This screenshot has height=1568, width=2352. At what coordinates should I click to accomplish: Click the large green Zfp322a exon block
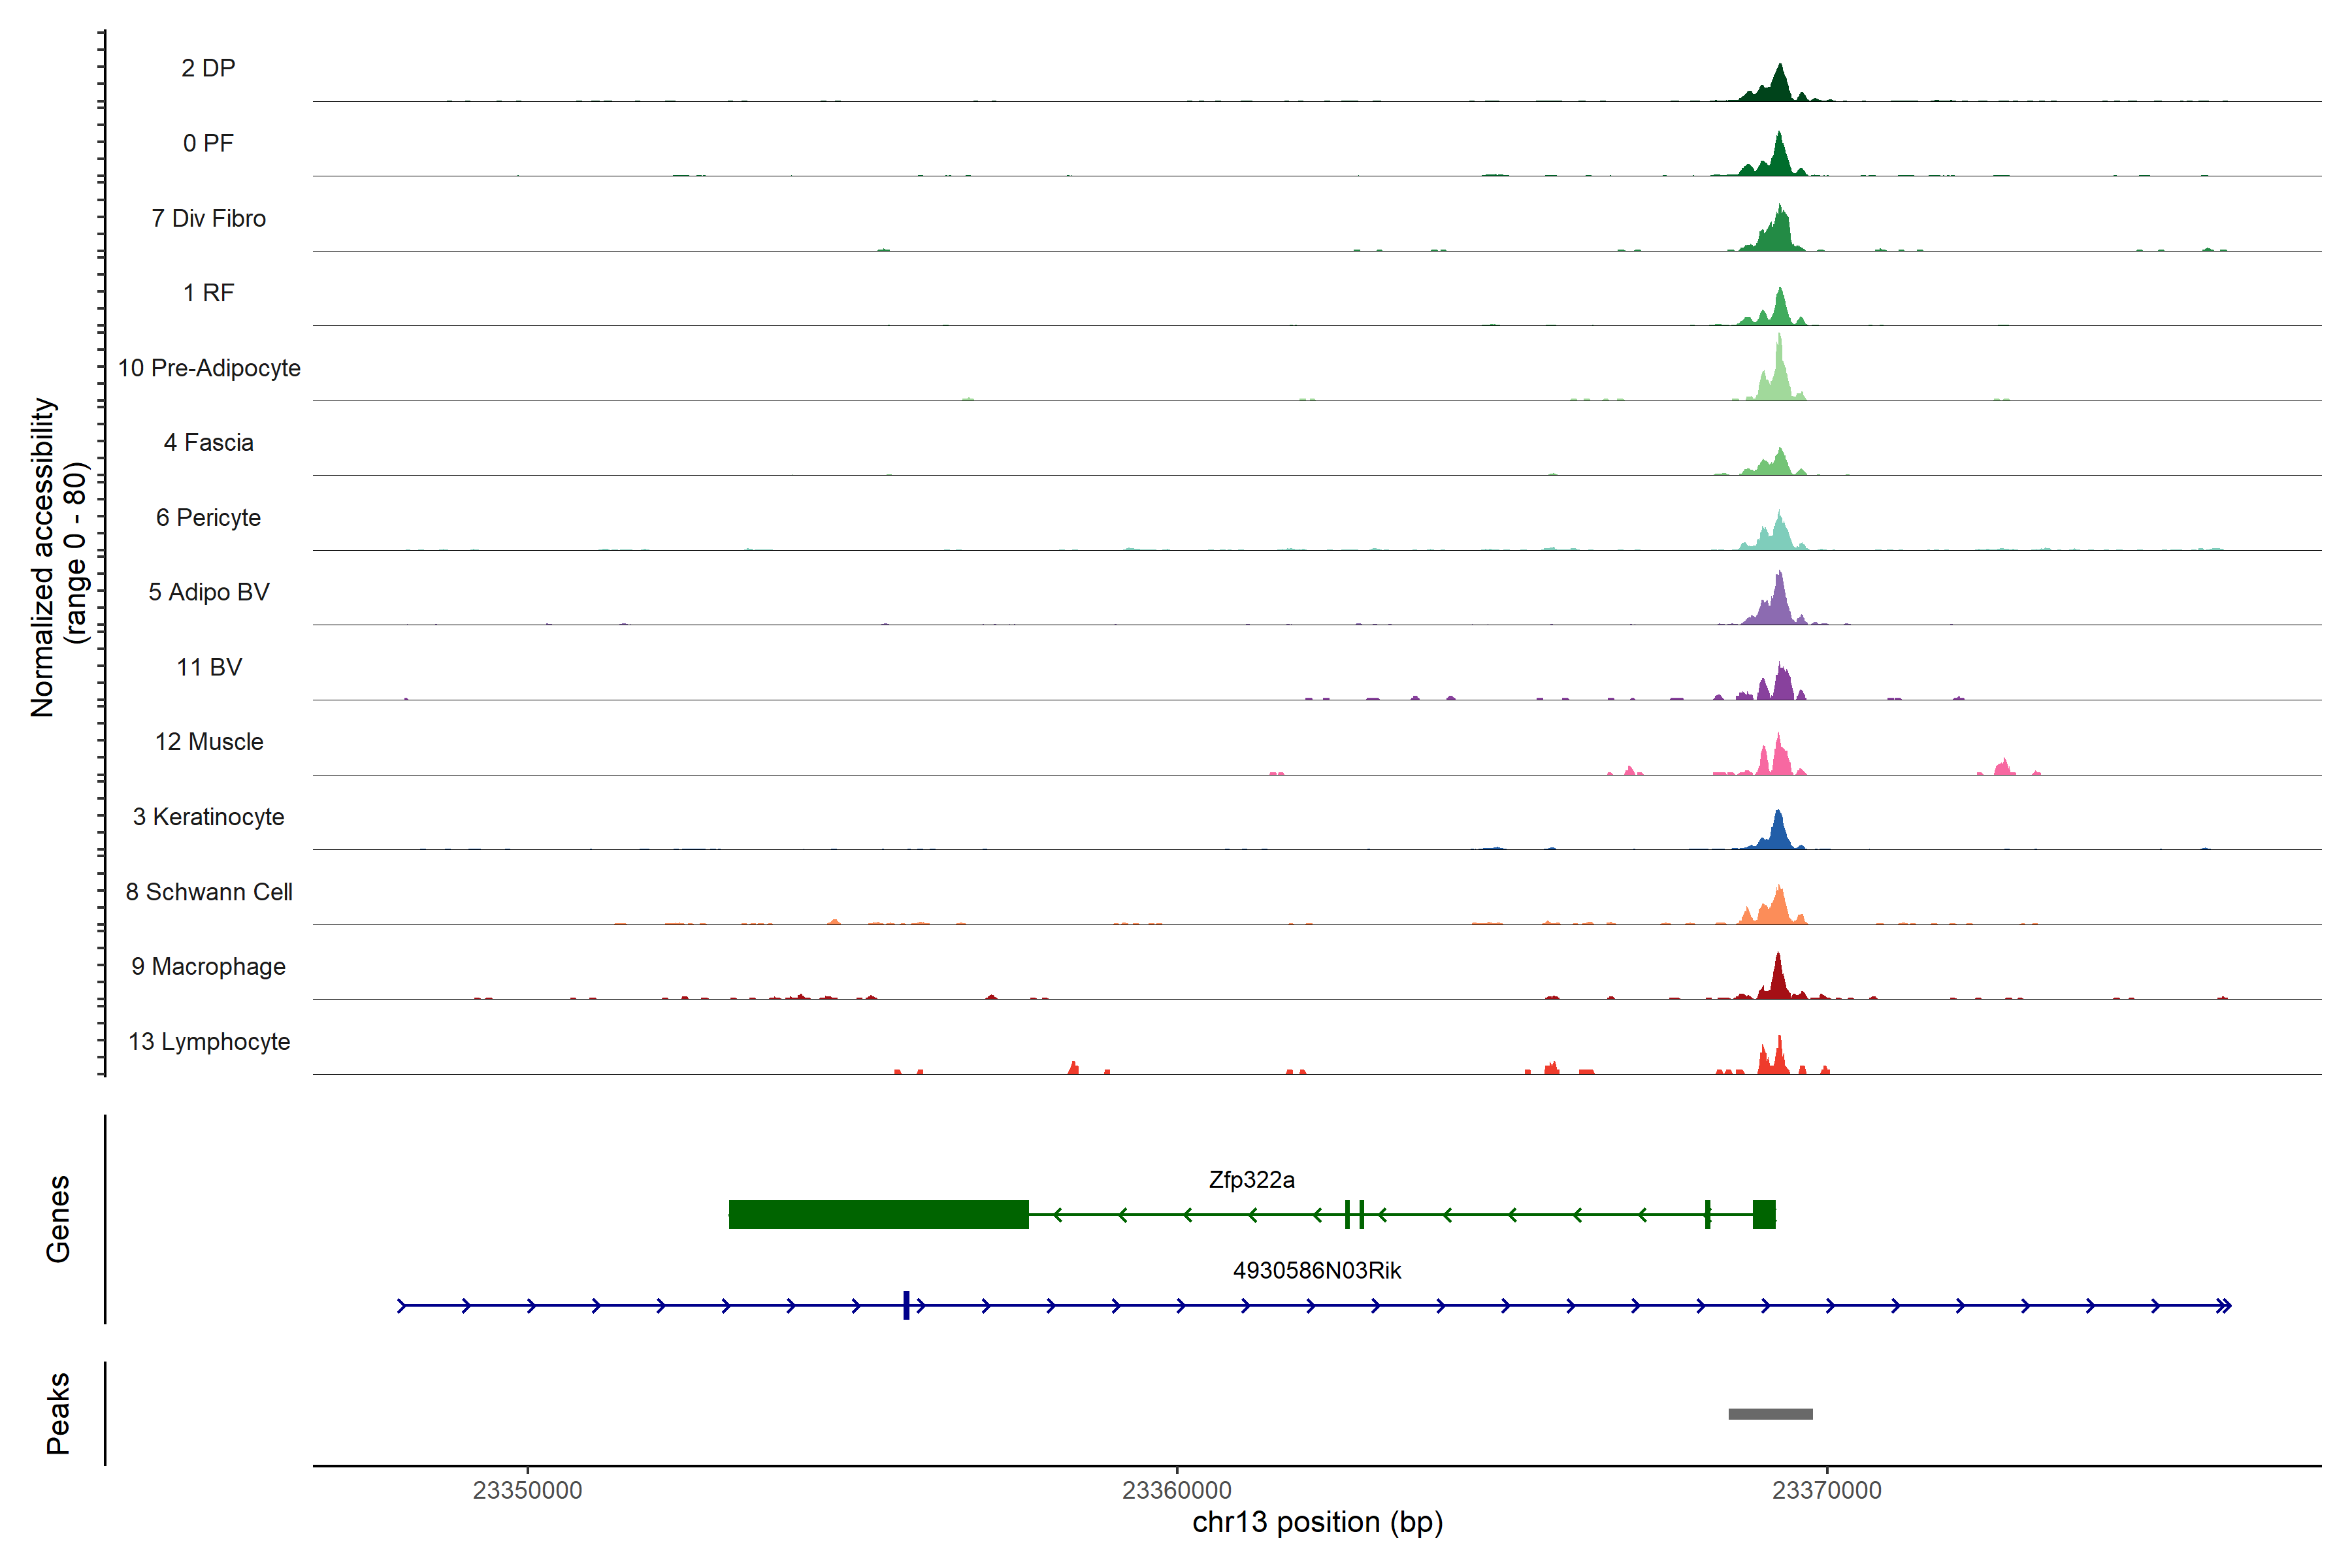(x=878, y=1214)
